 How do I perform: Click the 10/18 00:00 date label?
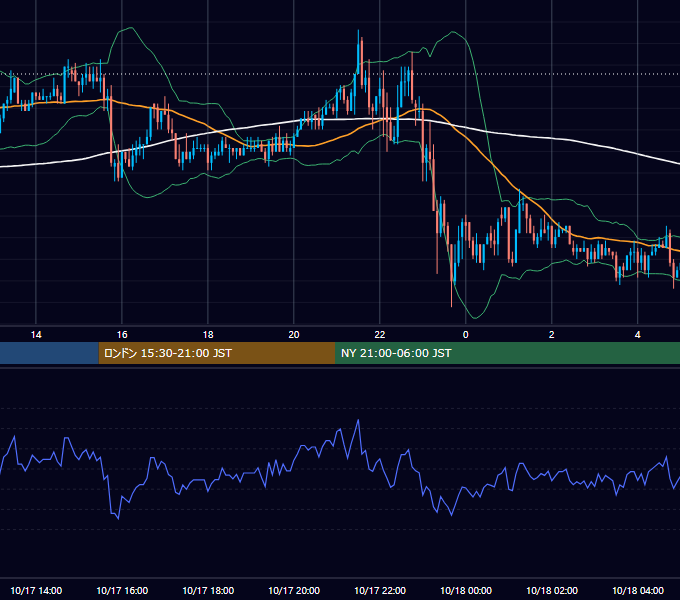pyautogui.click(x=465, y=590)
